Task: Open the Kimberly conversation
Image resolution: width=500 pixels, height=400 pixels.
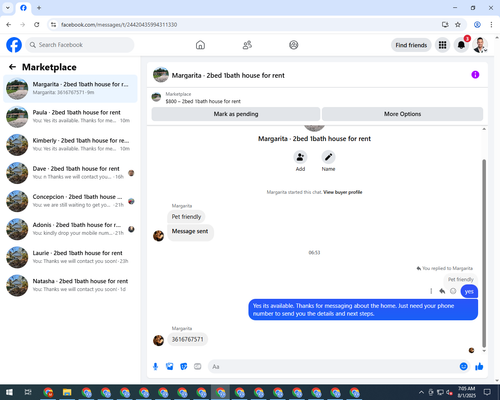Action: point(70,145)
